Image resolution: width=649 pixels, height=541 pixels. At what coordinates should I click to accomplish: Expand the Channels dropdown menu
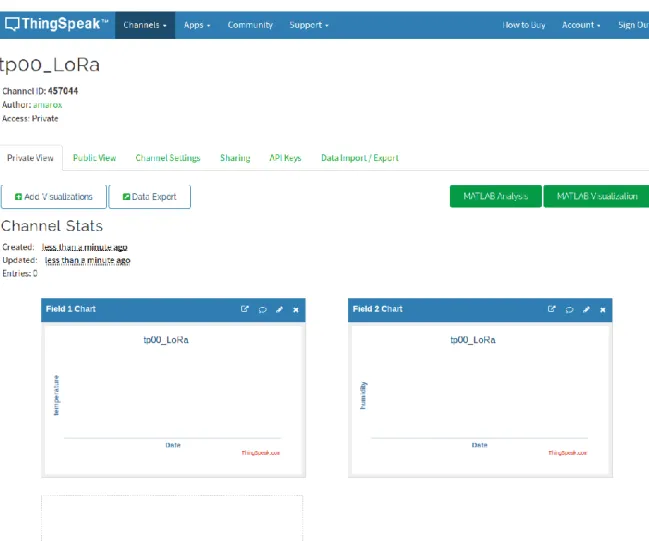click(145, 25)
